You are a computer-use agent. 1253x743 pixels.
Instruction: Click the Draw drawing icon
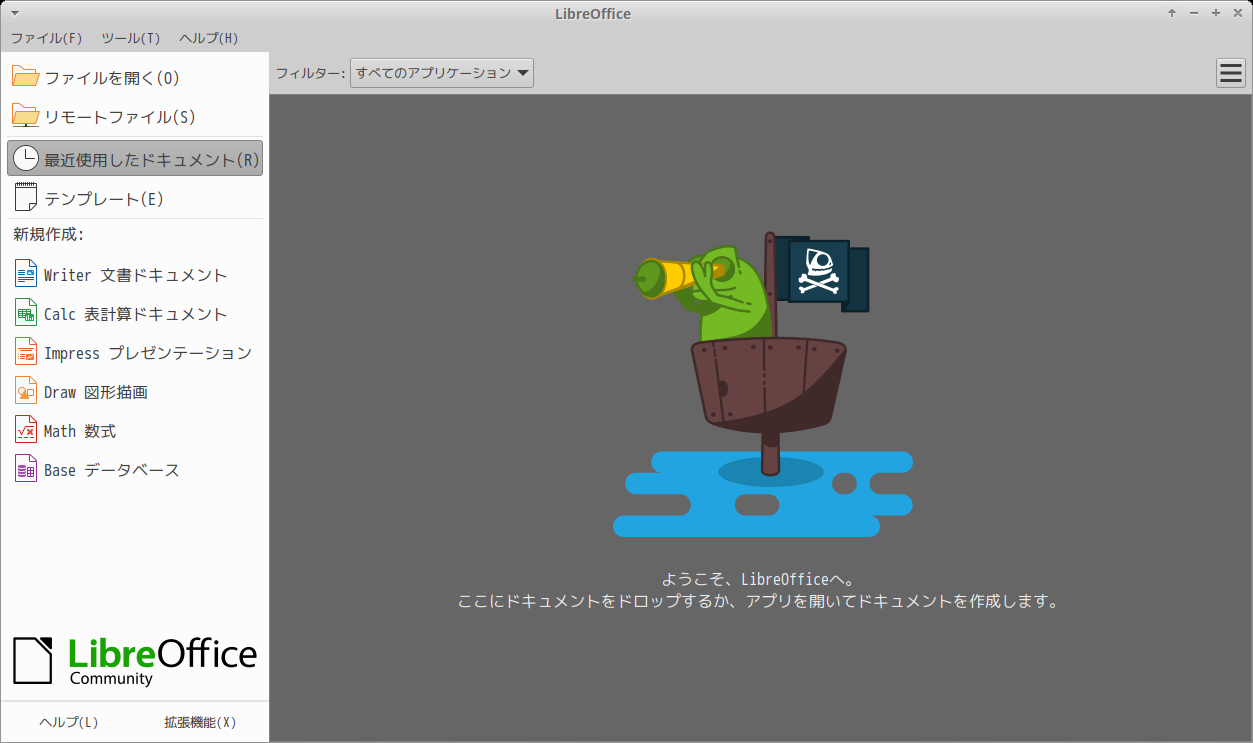(25, 391)
